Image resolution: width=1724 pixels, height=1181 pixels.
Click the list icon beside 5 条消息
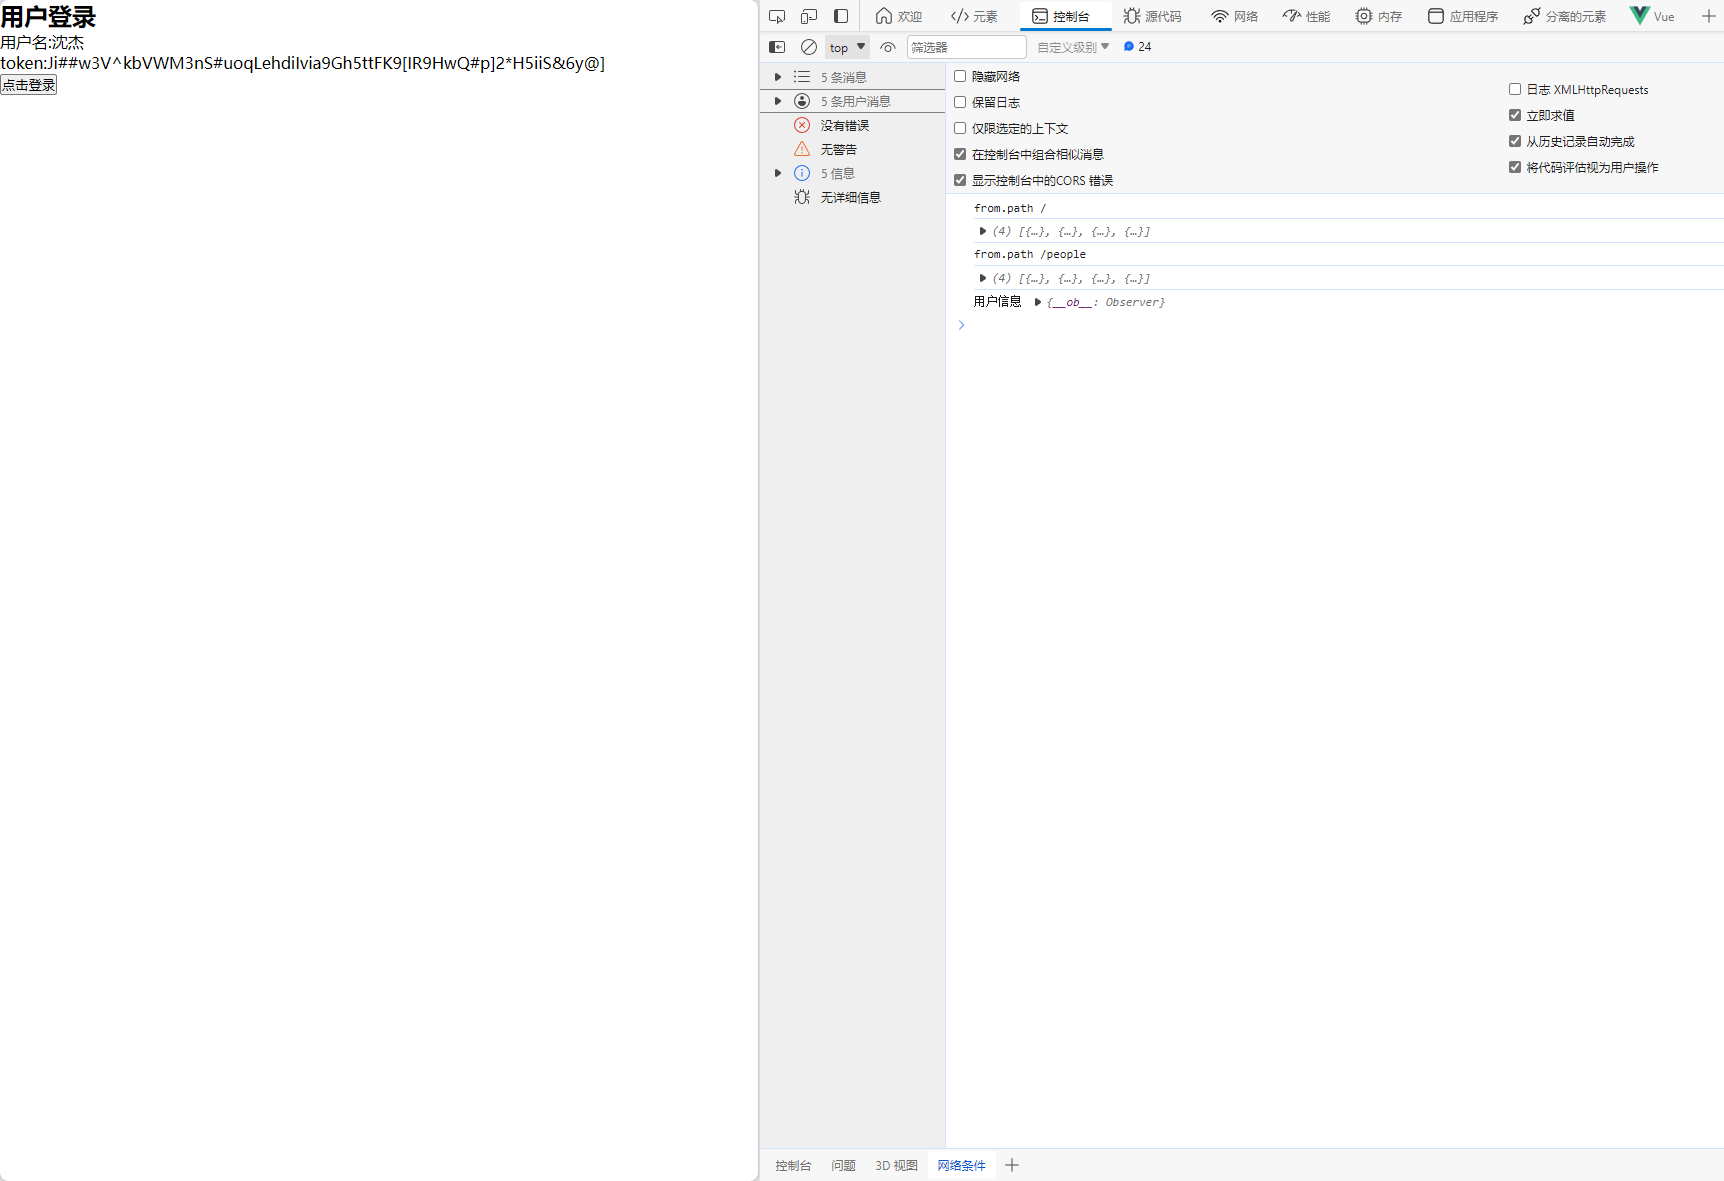coord(802,77)
